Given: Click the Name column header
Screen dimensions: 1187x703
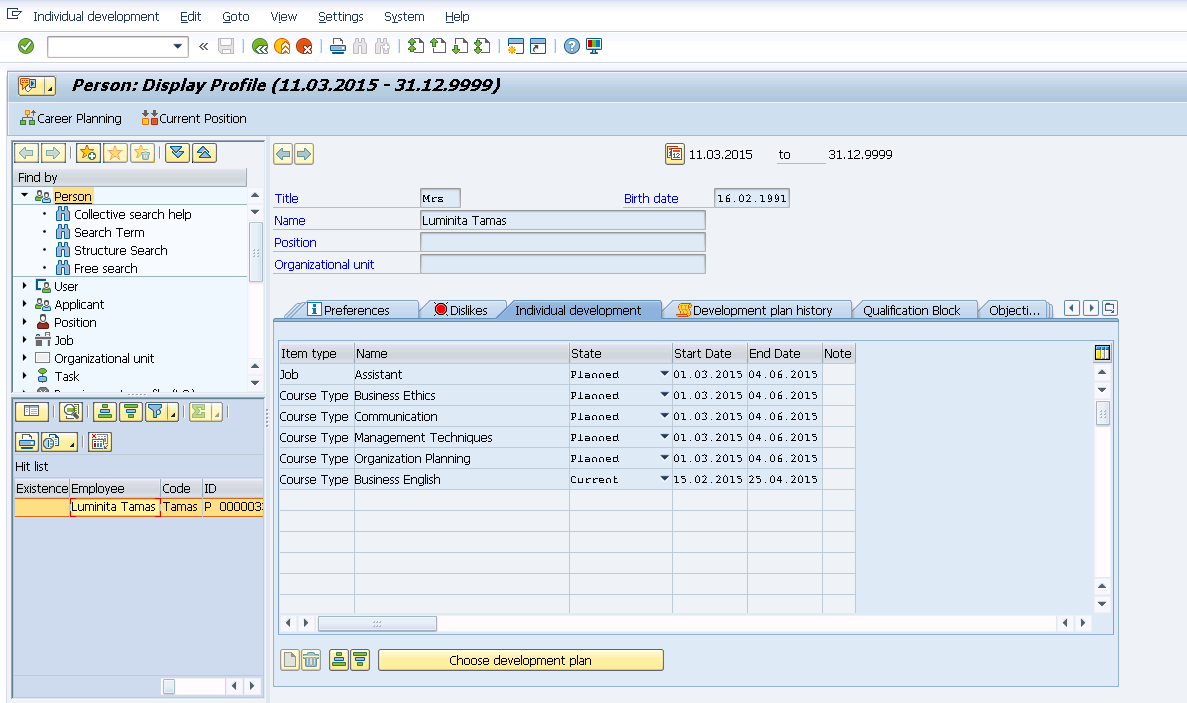Looking at the screenshot, I should 461,353.
